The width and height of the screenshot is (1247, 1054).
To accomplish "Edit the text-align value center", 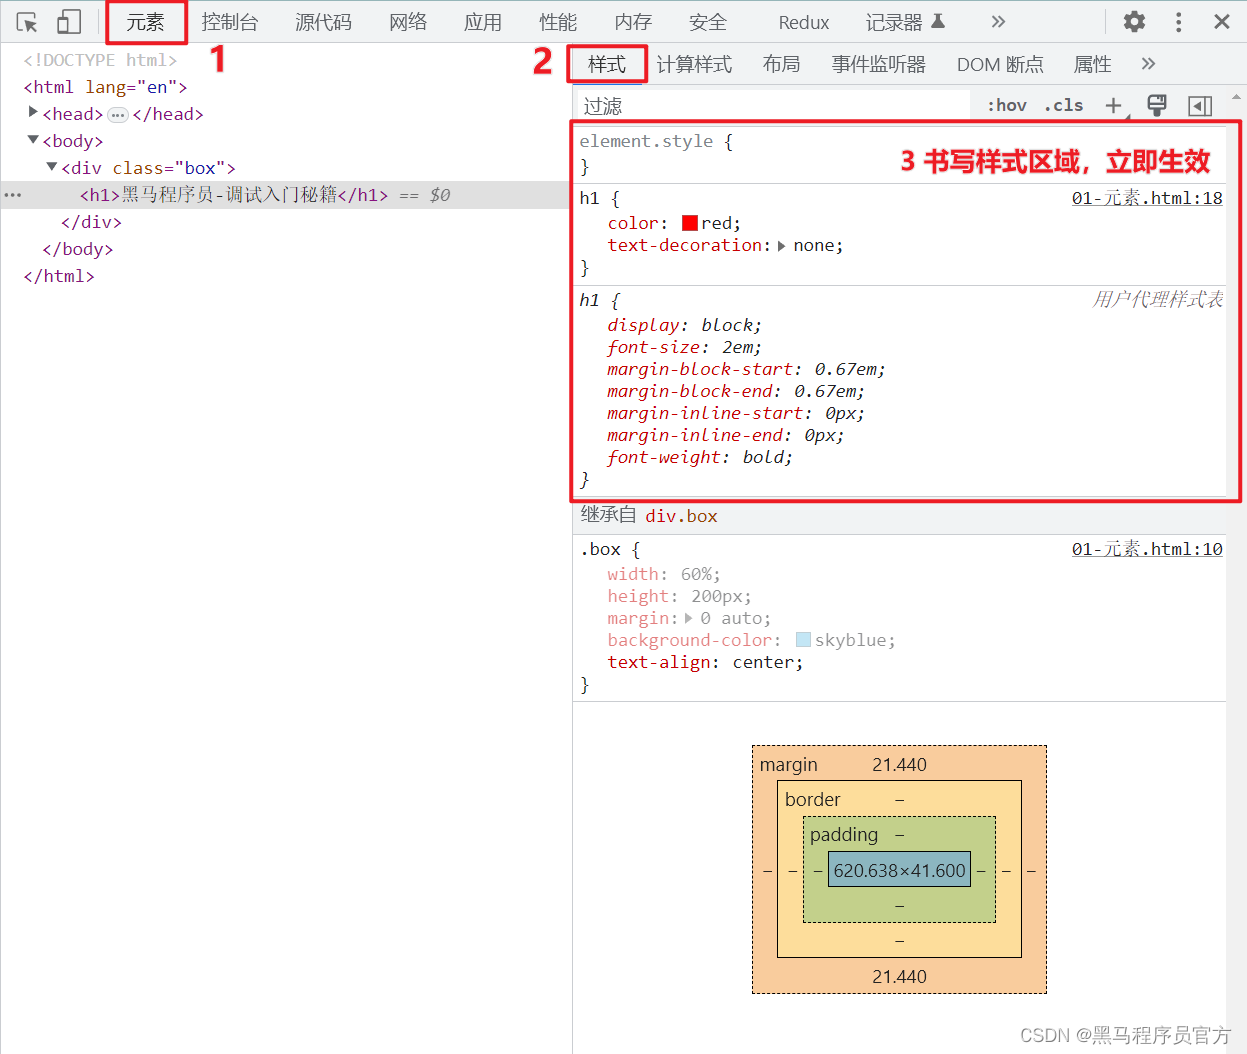I will (764, 662).
